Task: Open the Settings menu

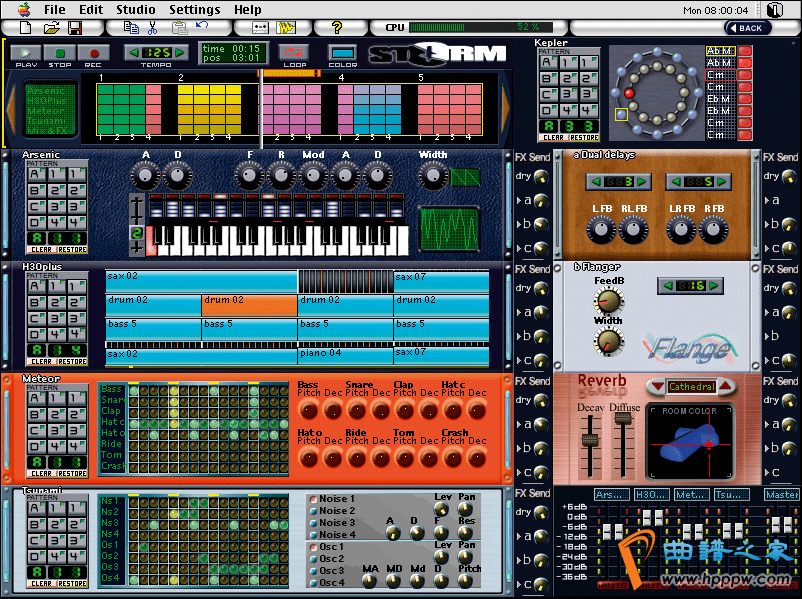Action: point(194,9)
